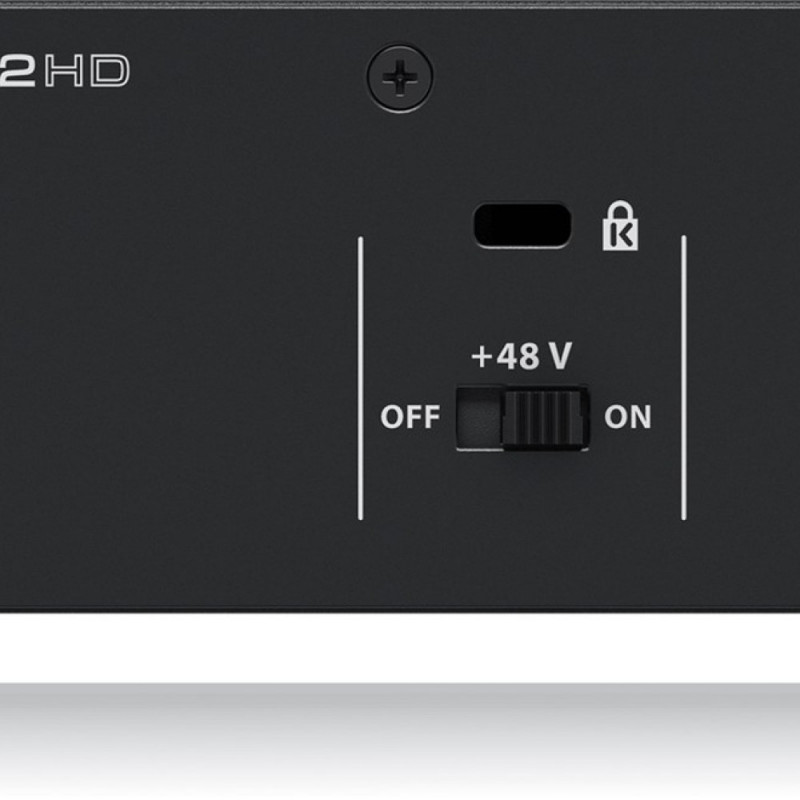Image resolution: width=800 pixels, height=800 pixels.
Task: Select the ON label beside the switch
Action: point(628,417)
